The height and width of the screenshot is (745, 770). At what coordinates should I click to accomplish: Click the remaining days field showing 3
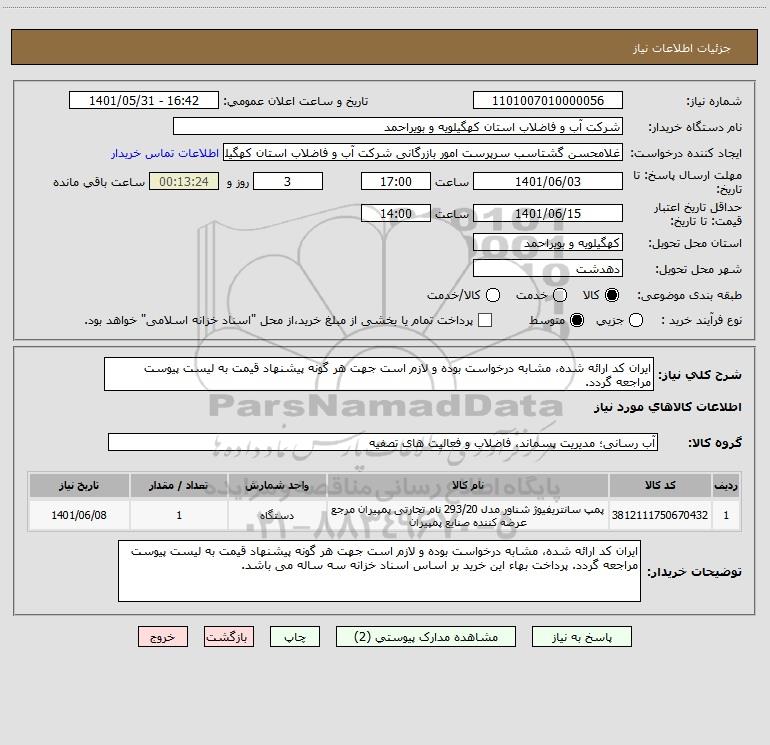point(288,181)
